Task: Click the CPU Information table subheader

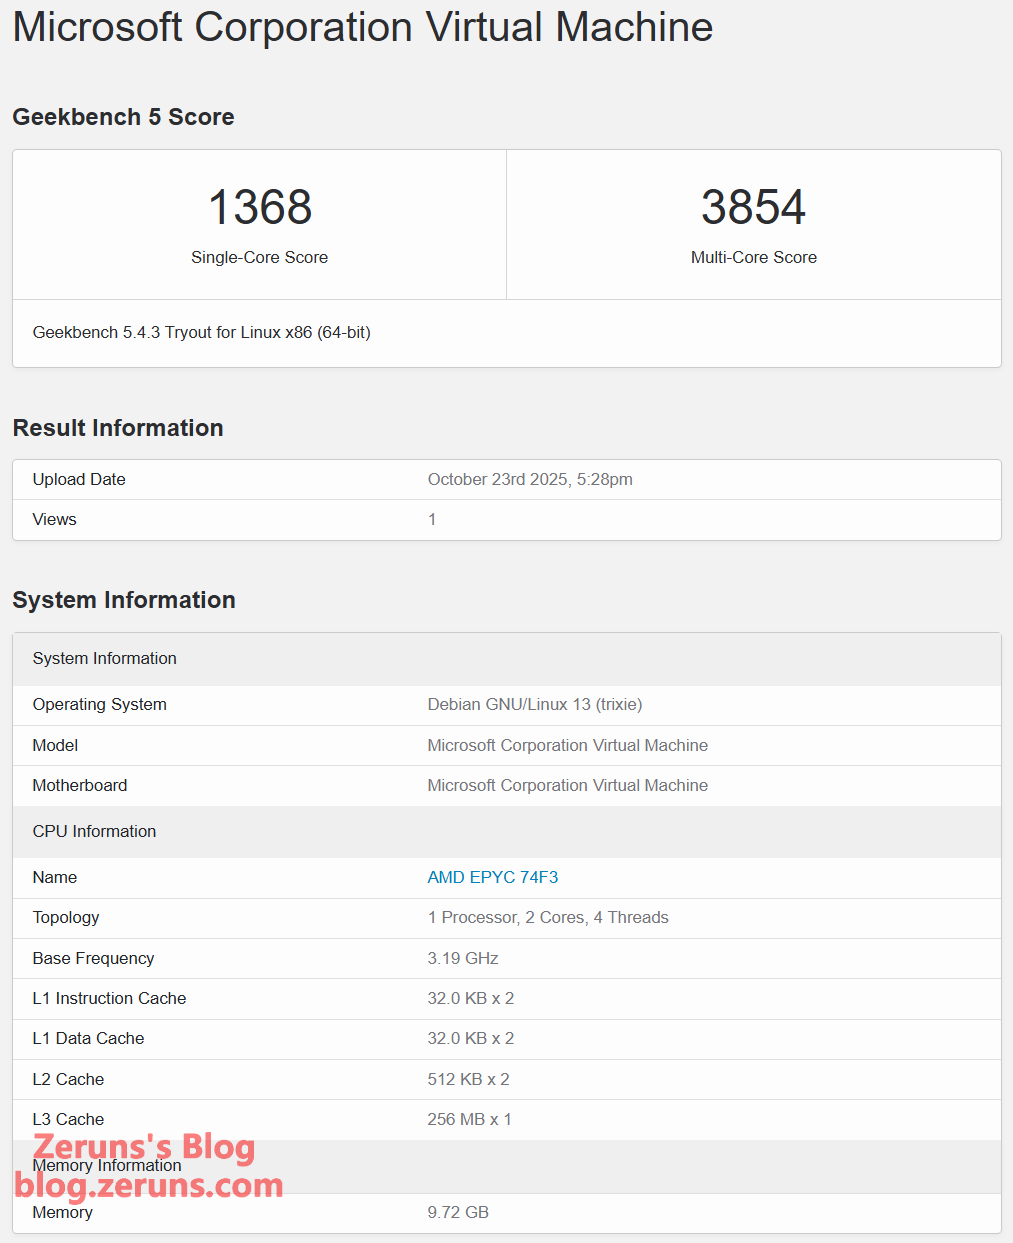Action: (x=94, y=831)
